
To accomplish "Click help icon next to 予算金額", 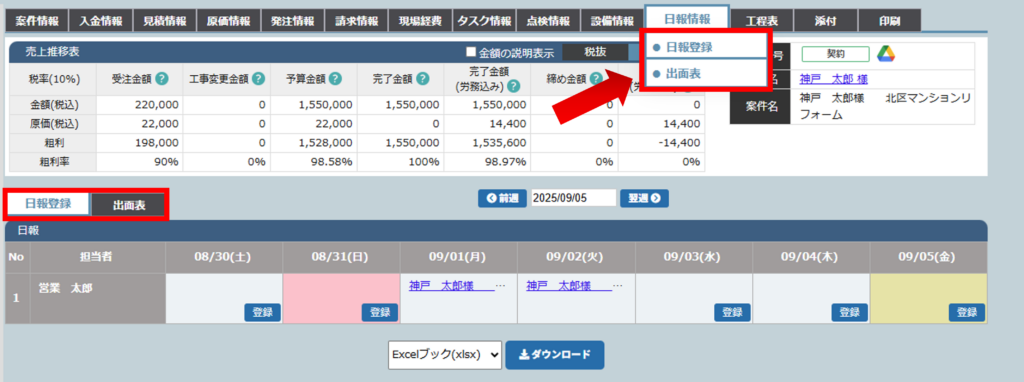I will pyautogui.click(x=335, y=79).
